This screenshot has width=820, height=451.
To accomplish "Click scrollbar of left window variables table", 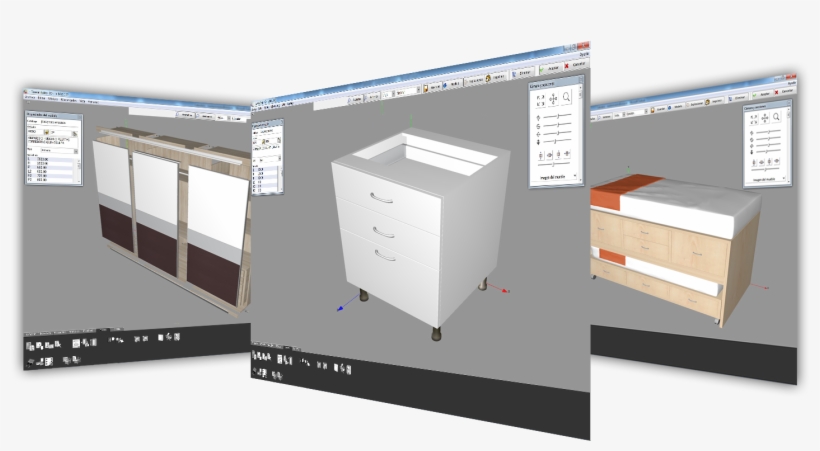I will (x=79, y=170).
